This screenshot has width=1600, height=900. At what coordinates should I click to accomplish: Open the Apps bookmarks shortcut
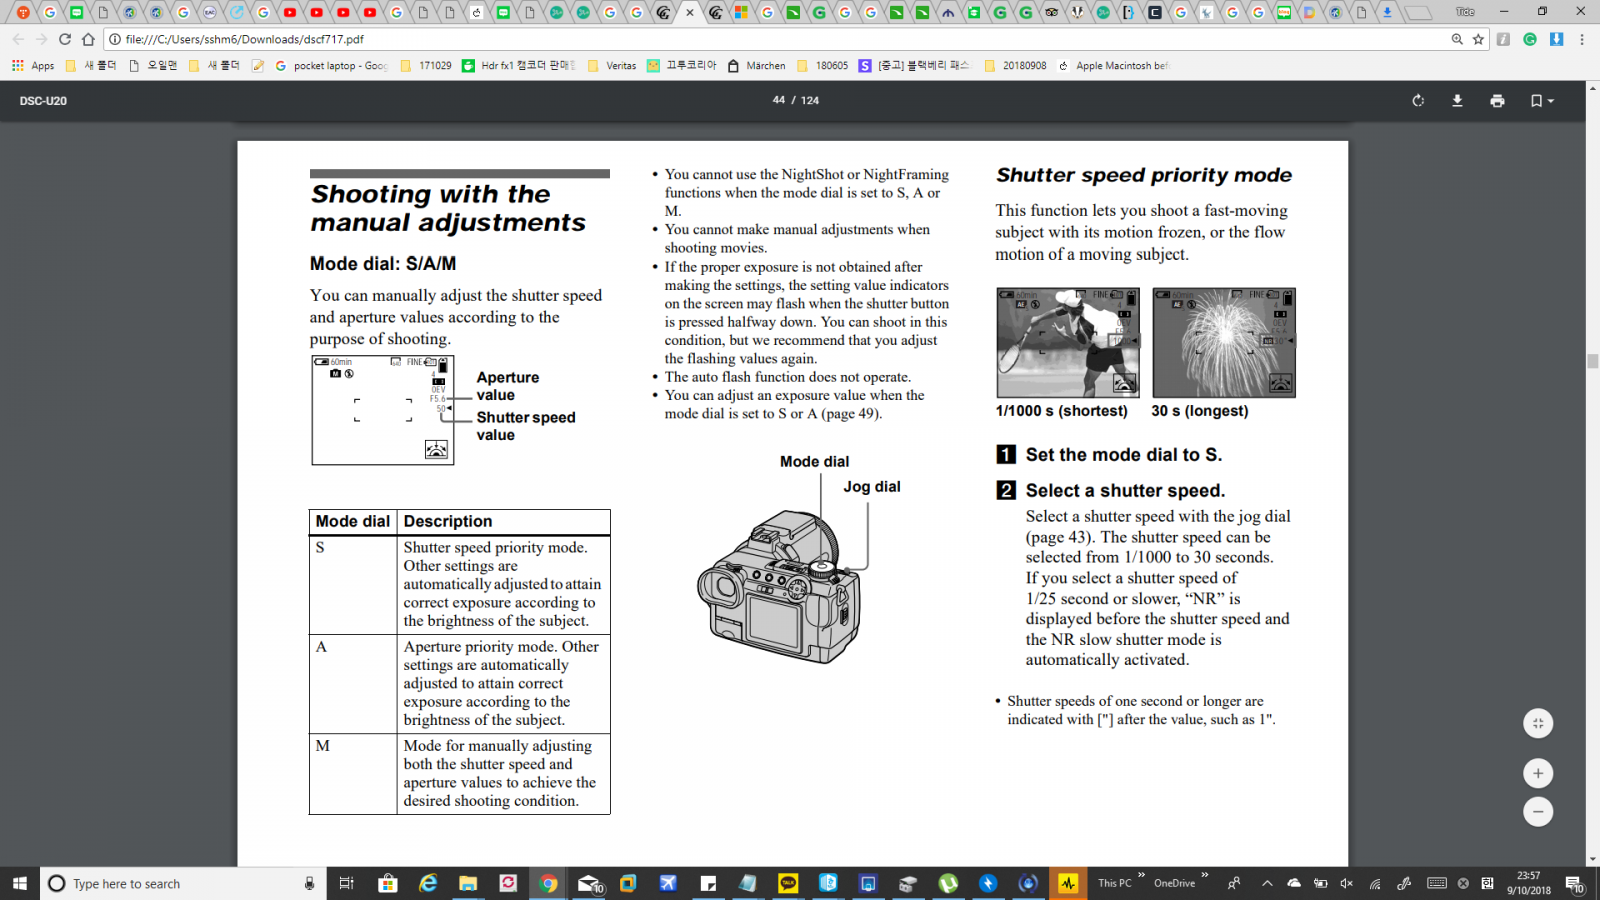[x=33, y=66]
